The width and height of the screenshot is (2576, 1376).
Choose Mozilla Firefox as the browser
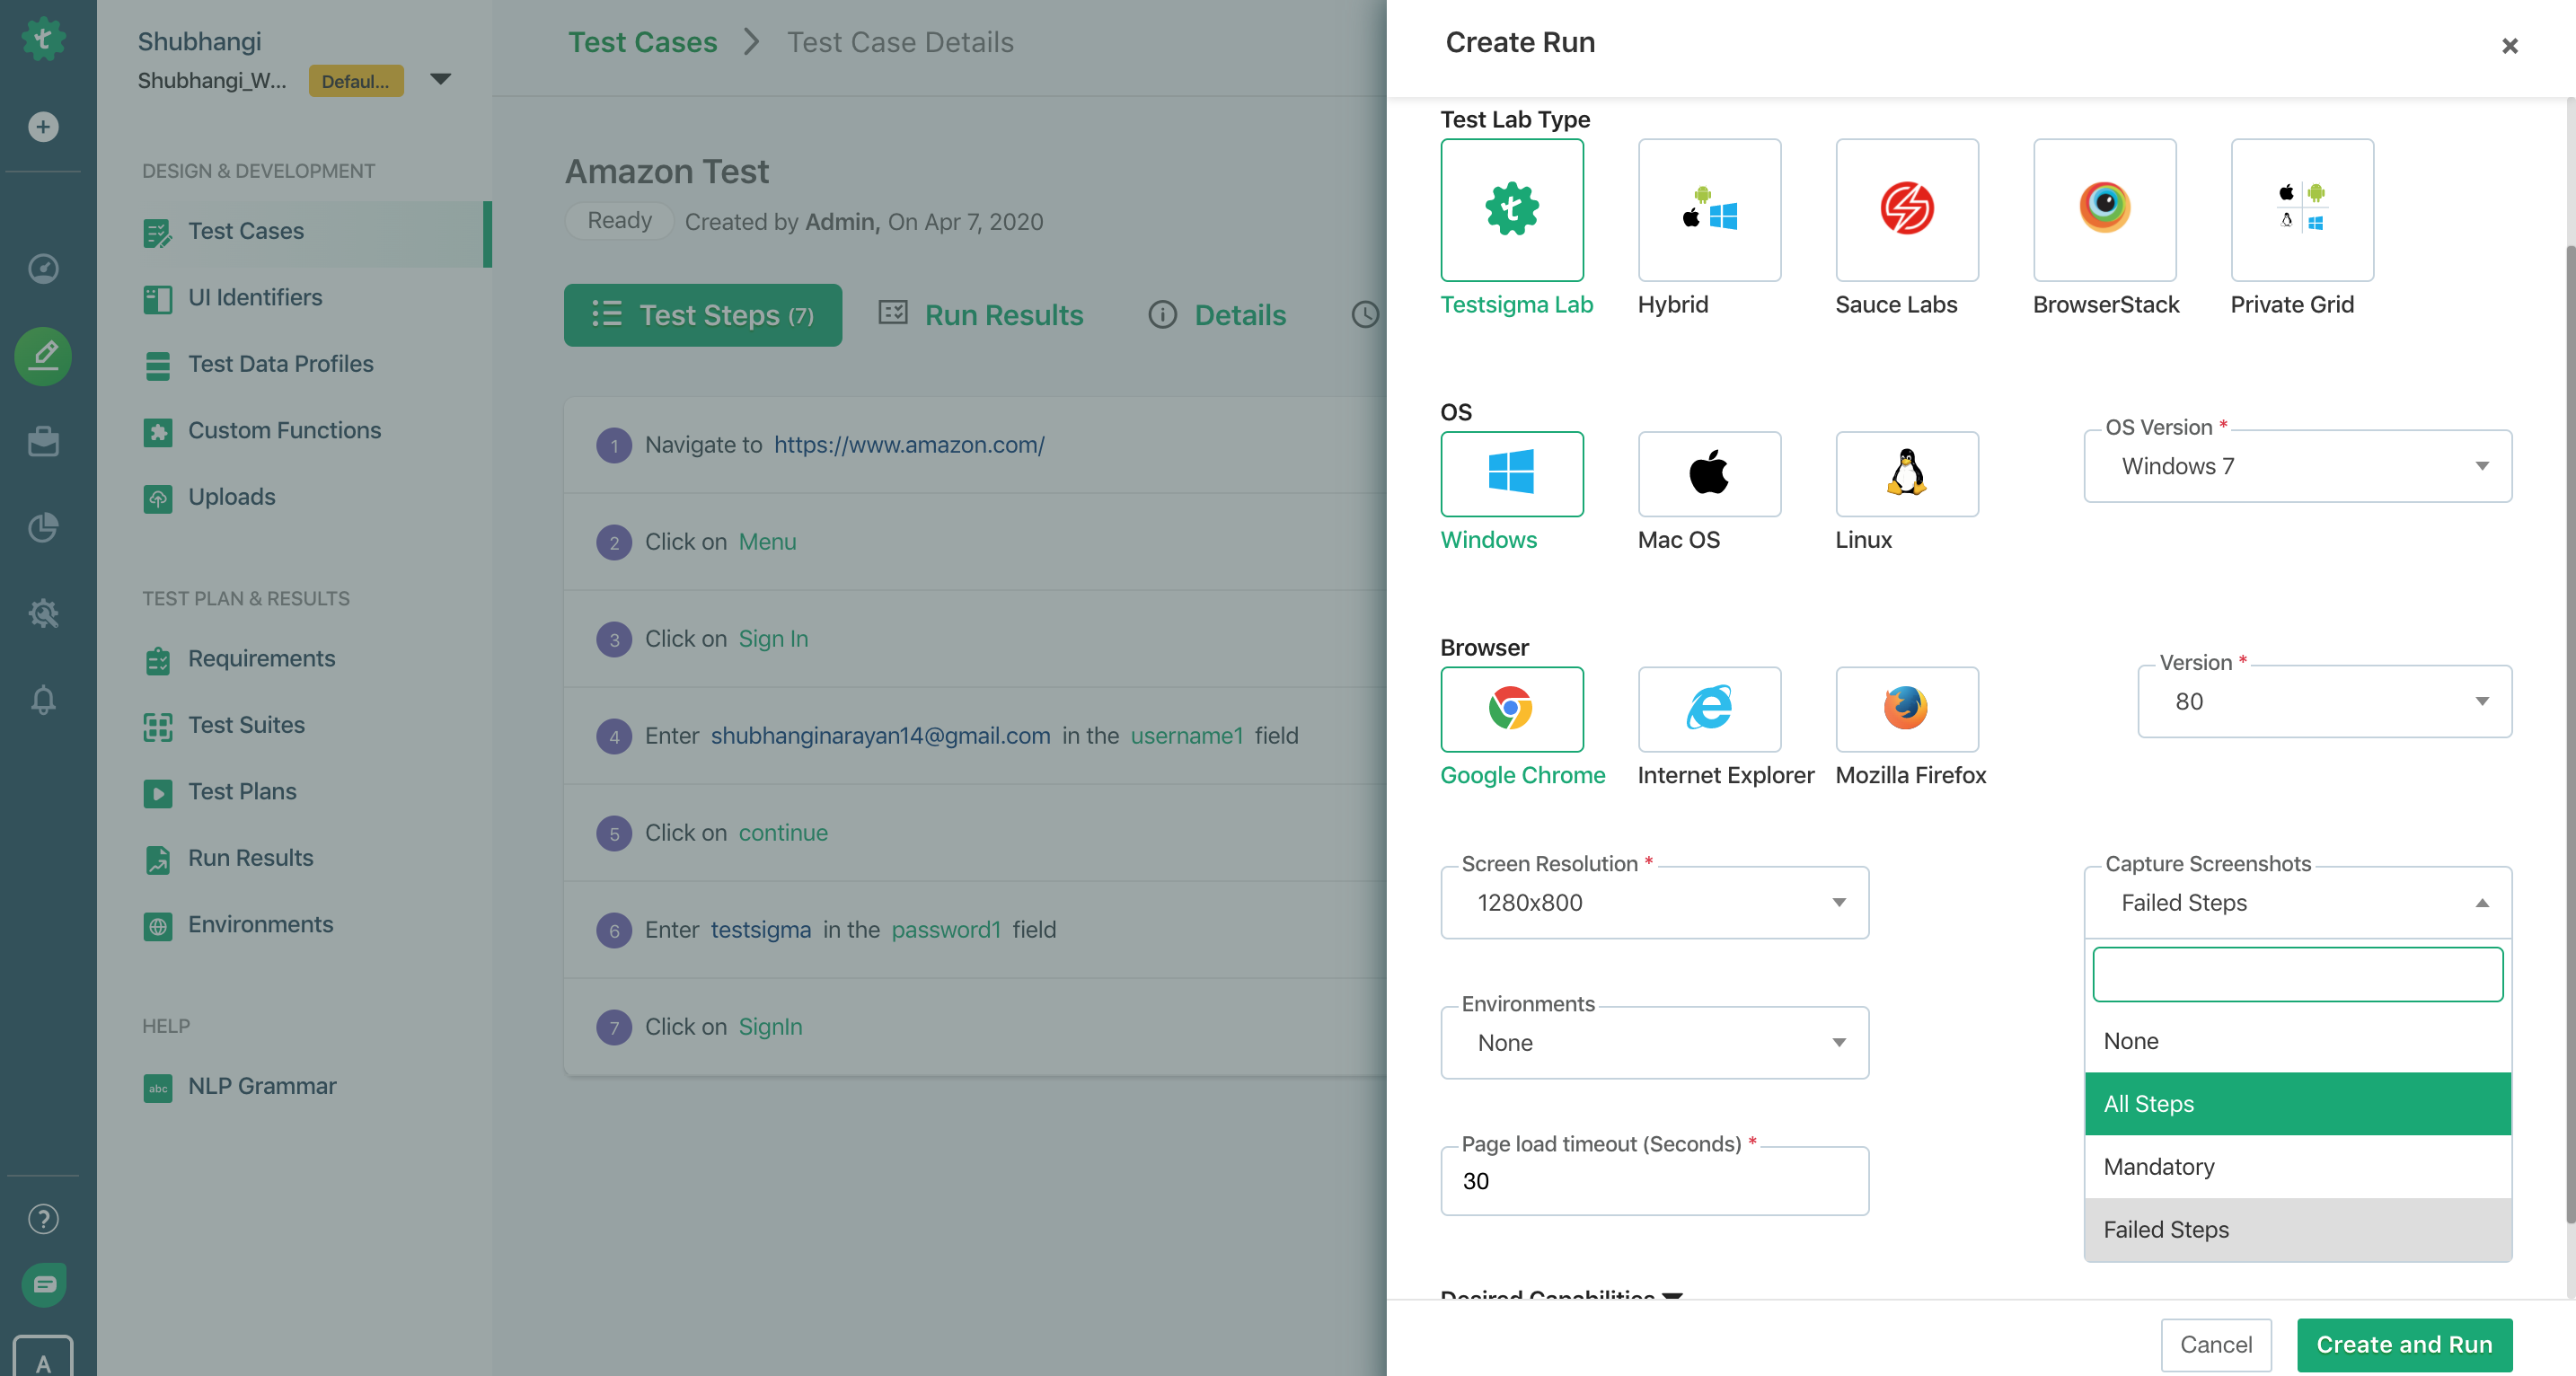tap(1906, 710)
